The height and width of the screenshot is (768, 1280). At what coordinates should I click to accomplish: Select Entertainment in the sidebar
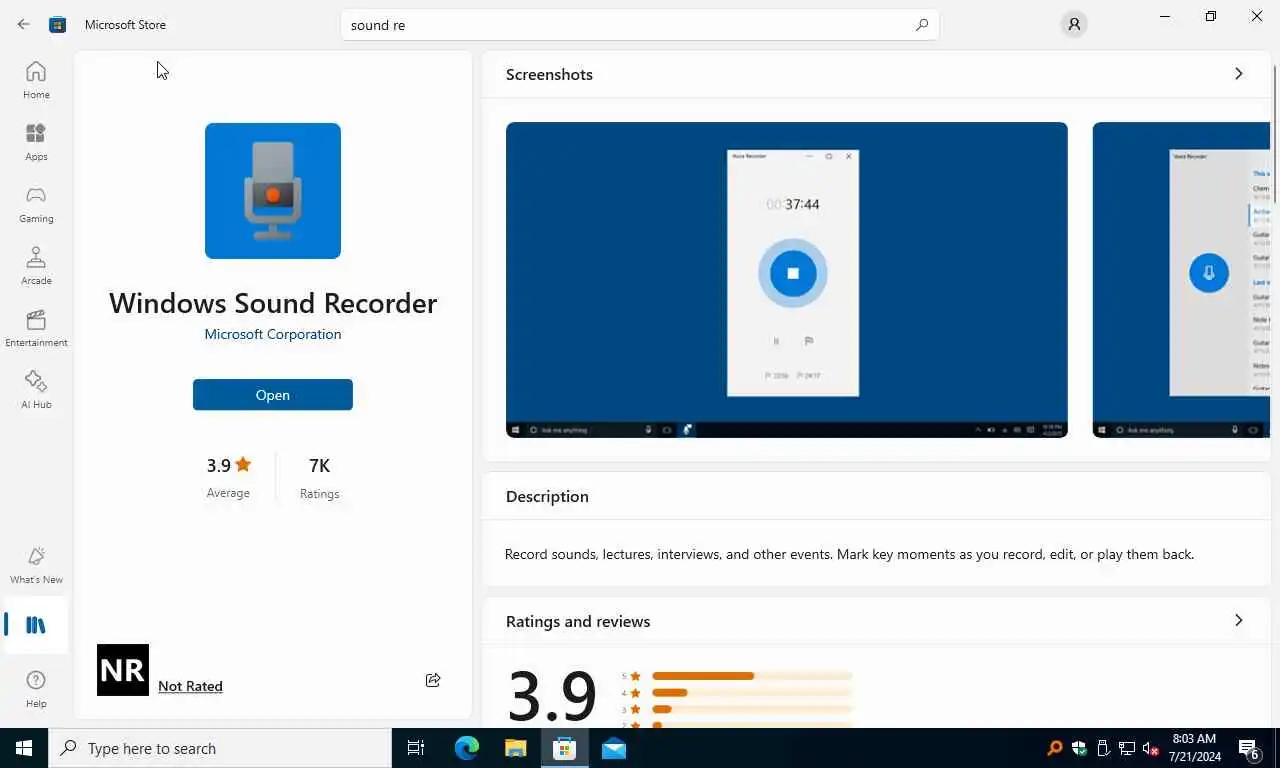coord(36,328)
